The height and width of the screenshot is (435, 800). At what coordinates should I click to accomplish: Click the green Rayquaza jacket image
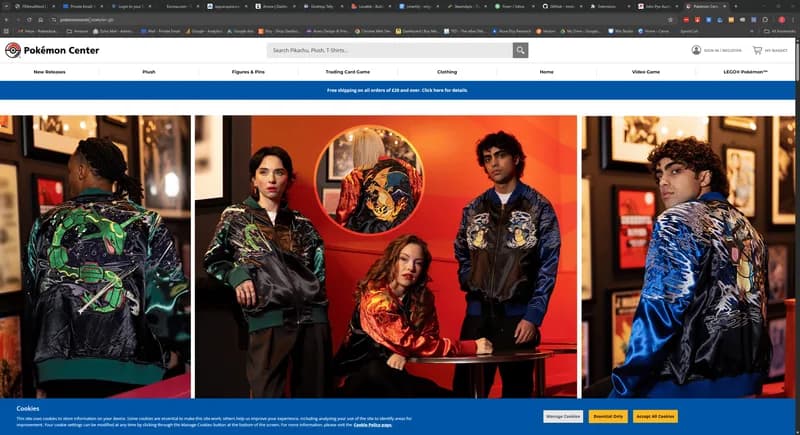95,257
